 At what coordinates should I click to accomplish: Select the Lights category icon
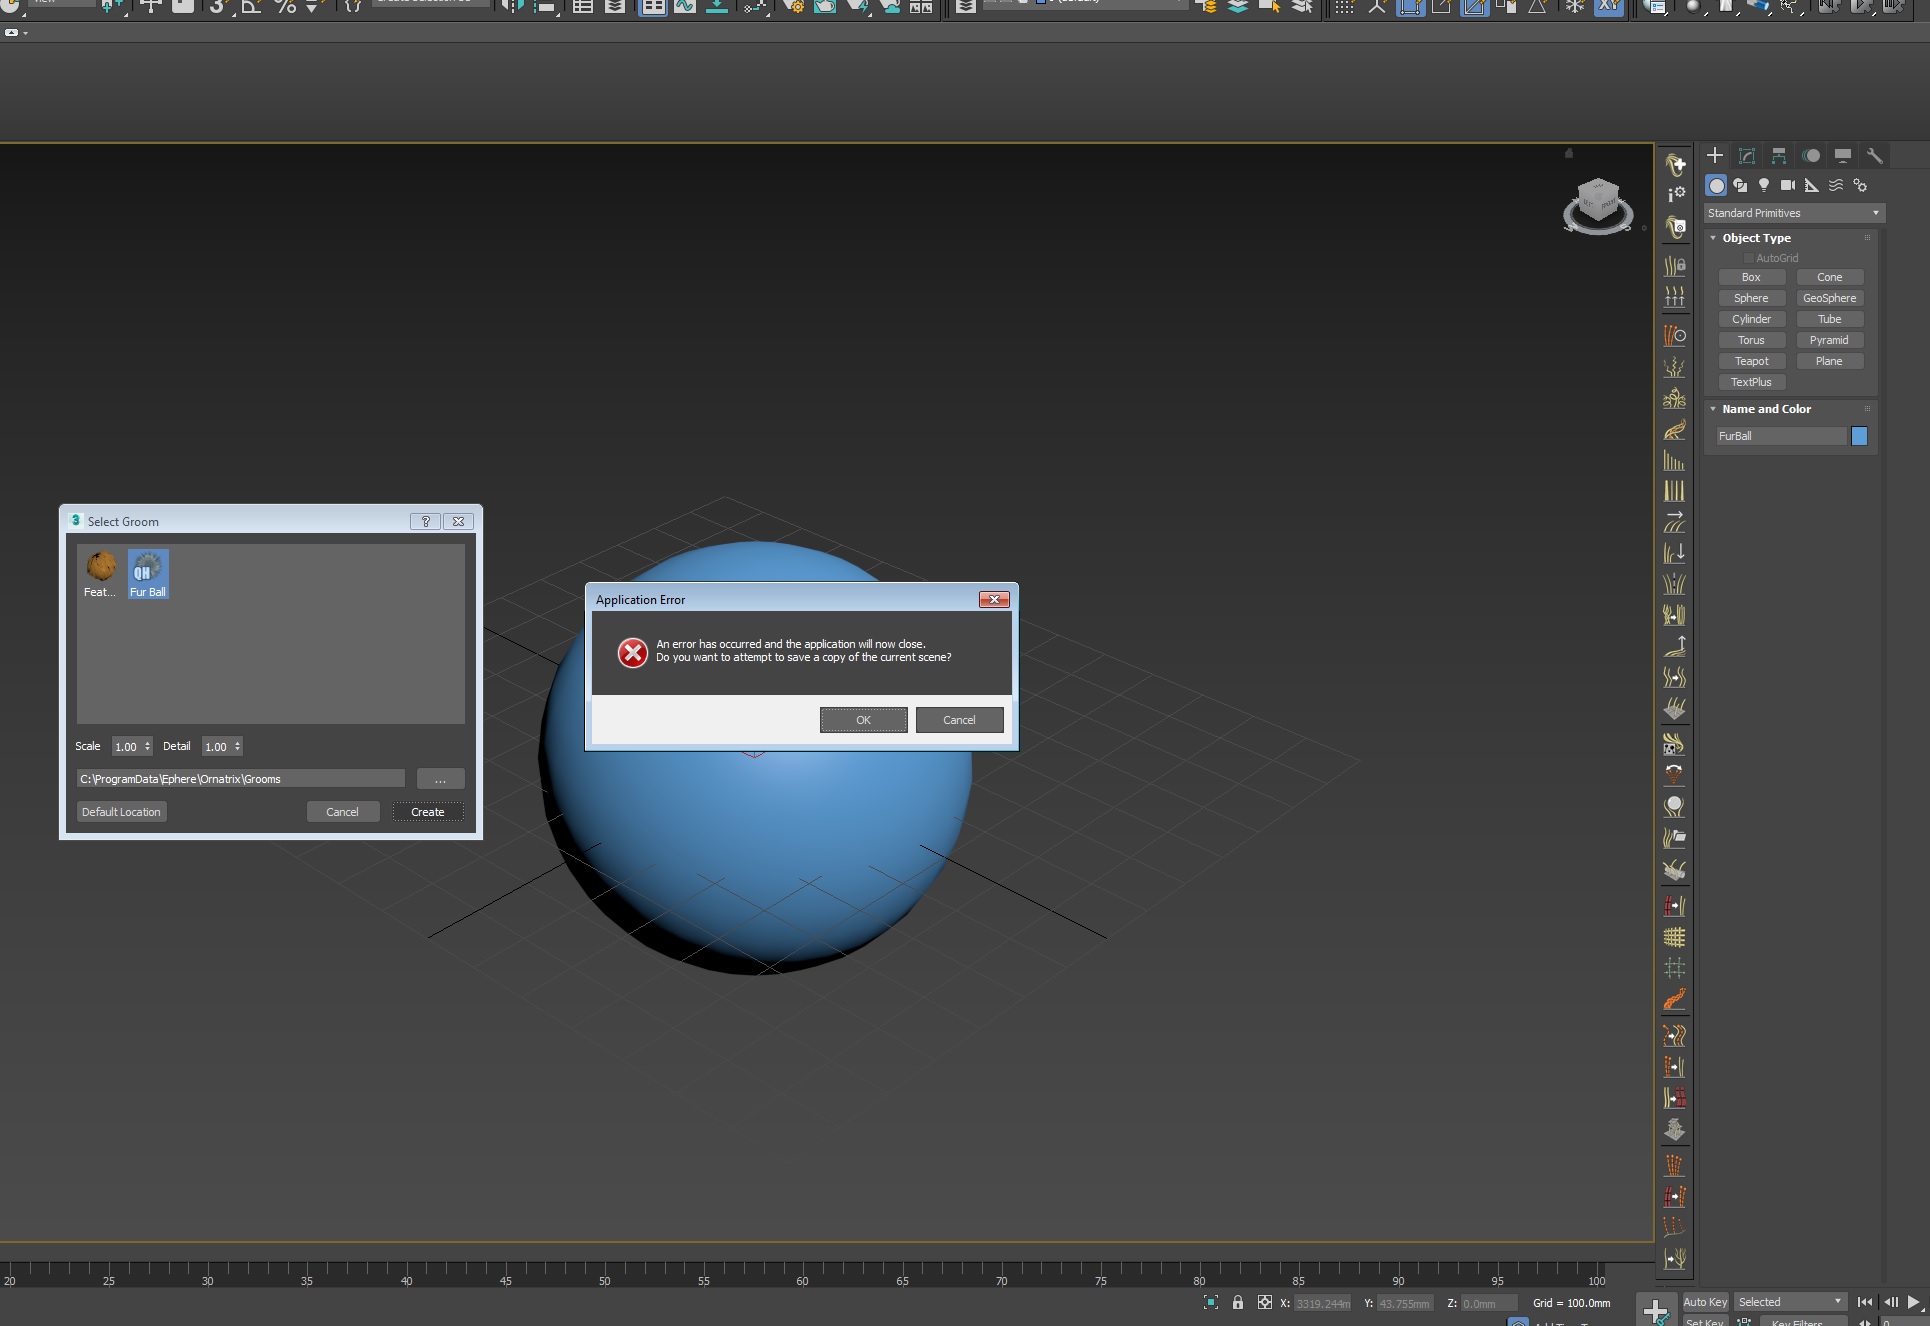1764,185
